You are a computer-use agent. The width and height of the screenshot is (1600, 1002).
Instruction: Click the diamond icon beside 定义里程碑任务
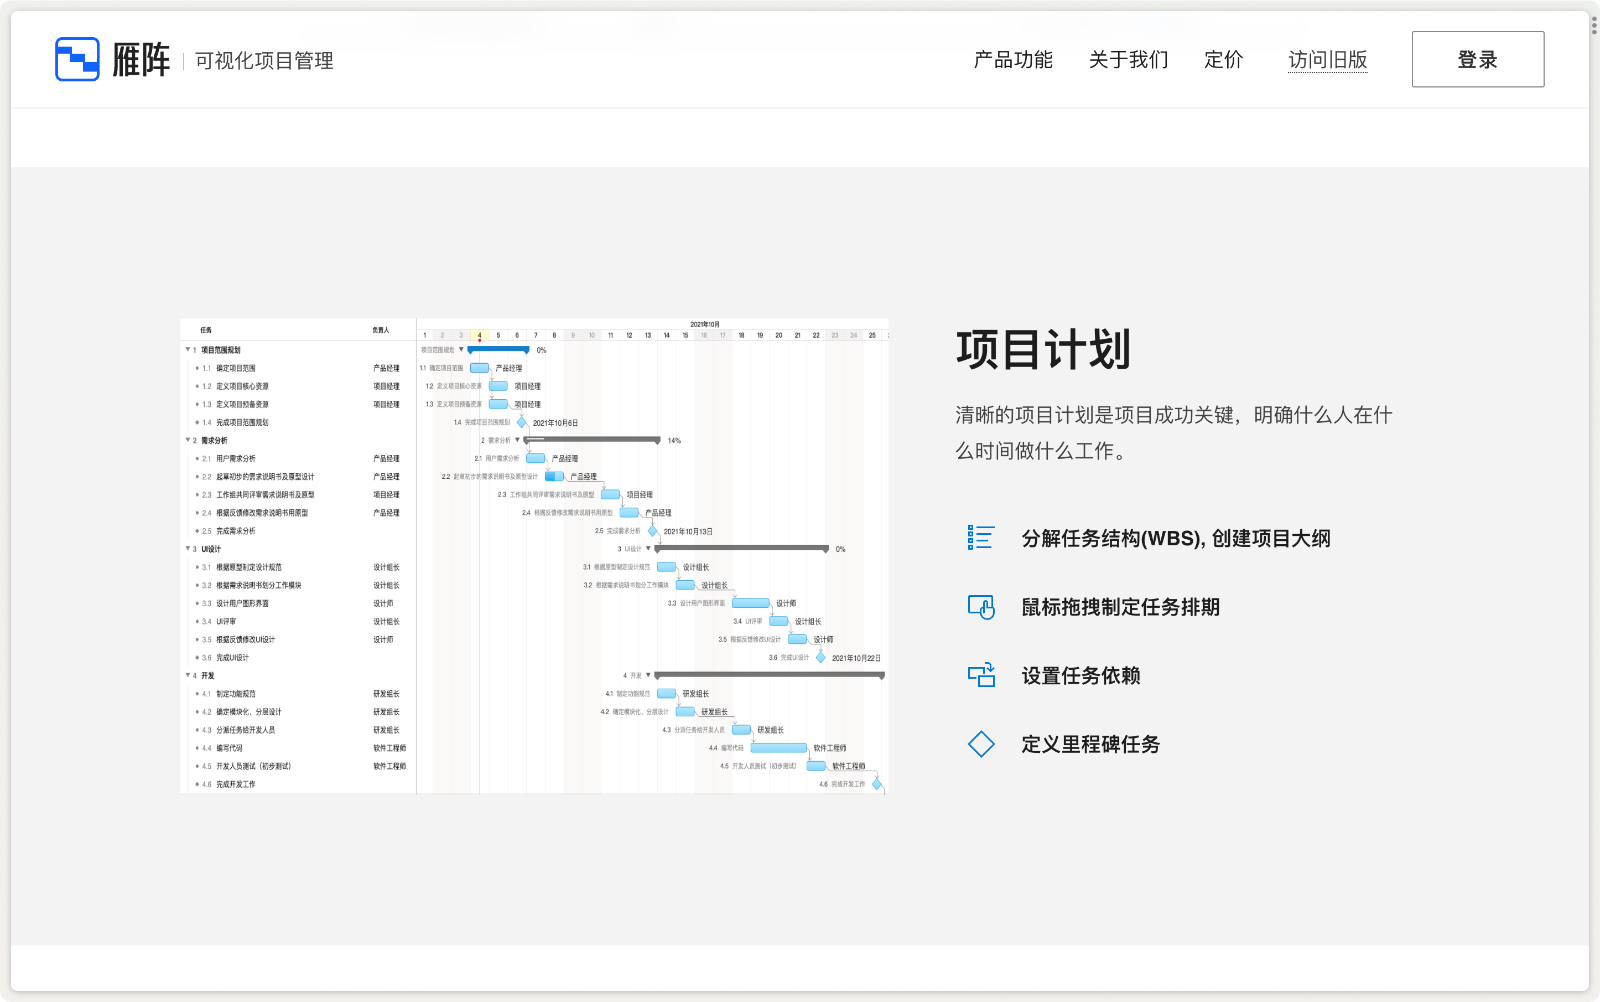tap(982, 744)
